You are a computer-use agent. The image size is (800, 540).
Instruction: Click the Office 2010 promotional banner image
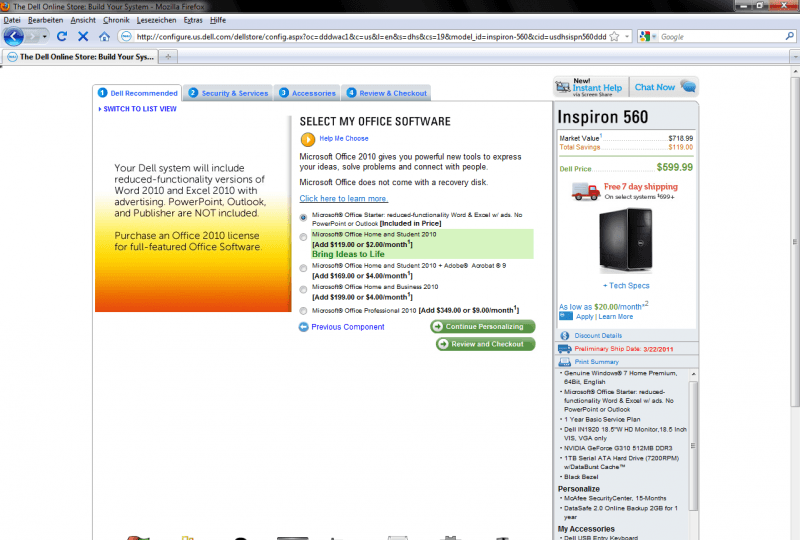point(193,213)
